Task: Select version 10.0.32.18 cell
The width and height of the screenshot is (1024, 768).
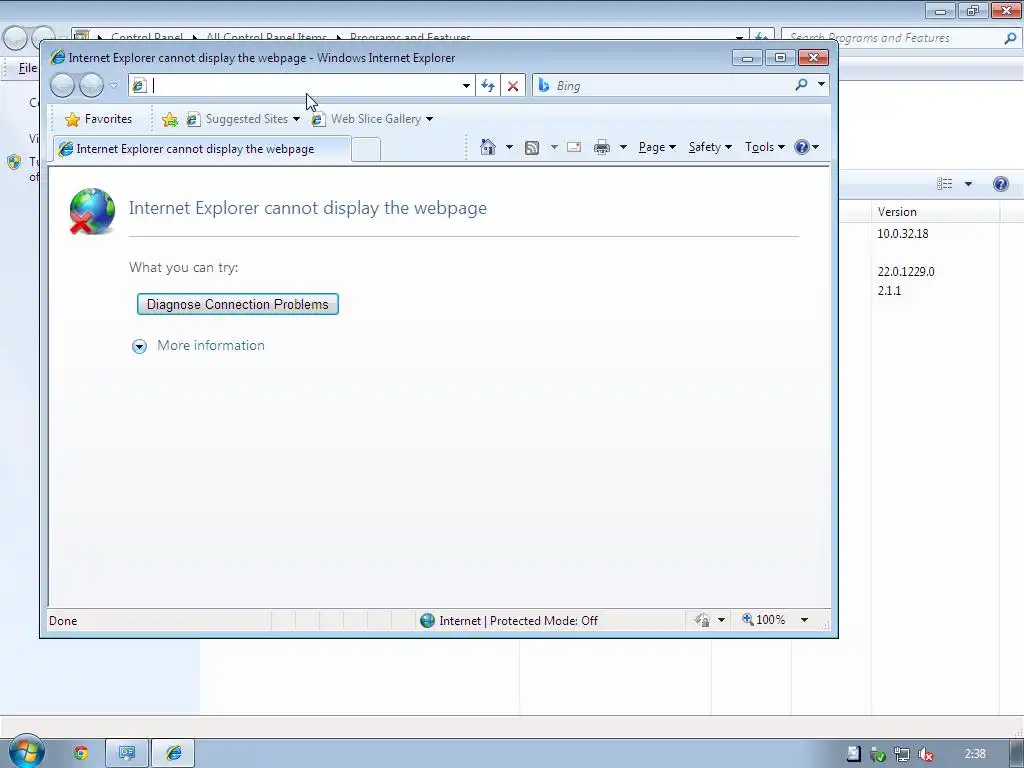Action: 903,234
